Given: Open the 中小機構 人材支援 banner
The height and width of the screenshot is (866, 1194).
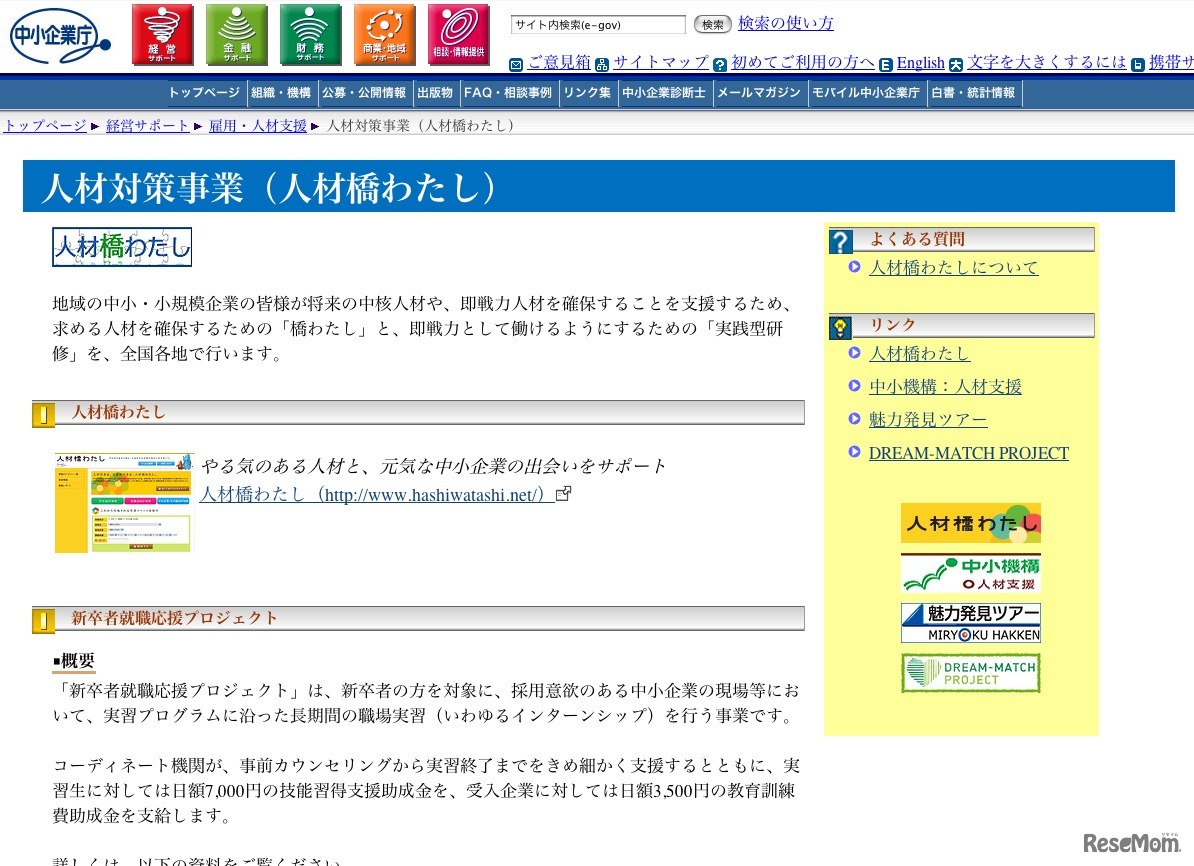Looking at the screenshot, I should 970,573.
